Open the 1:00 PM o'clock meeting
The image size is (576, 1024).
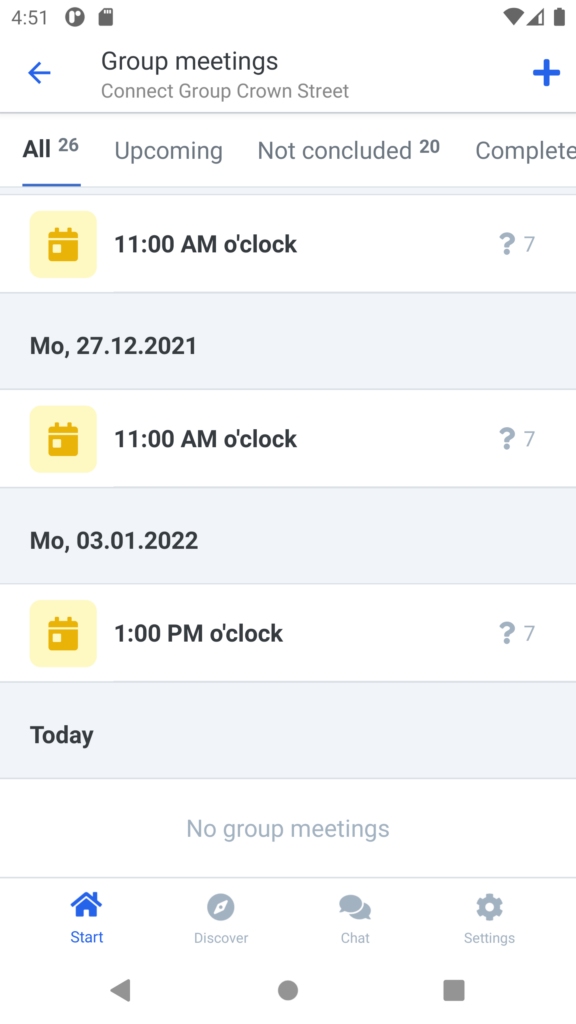tap(288, 633)
